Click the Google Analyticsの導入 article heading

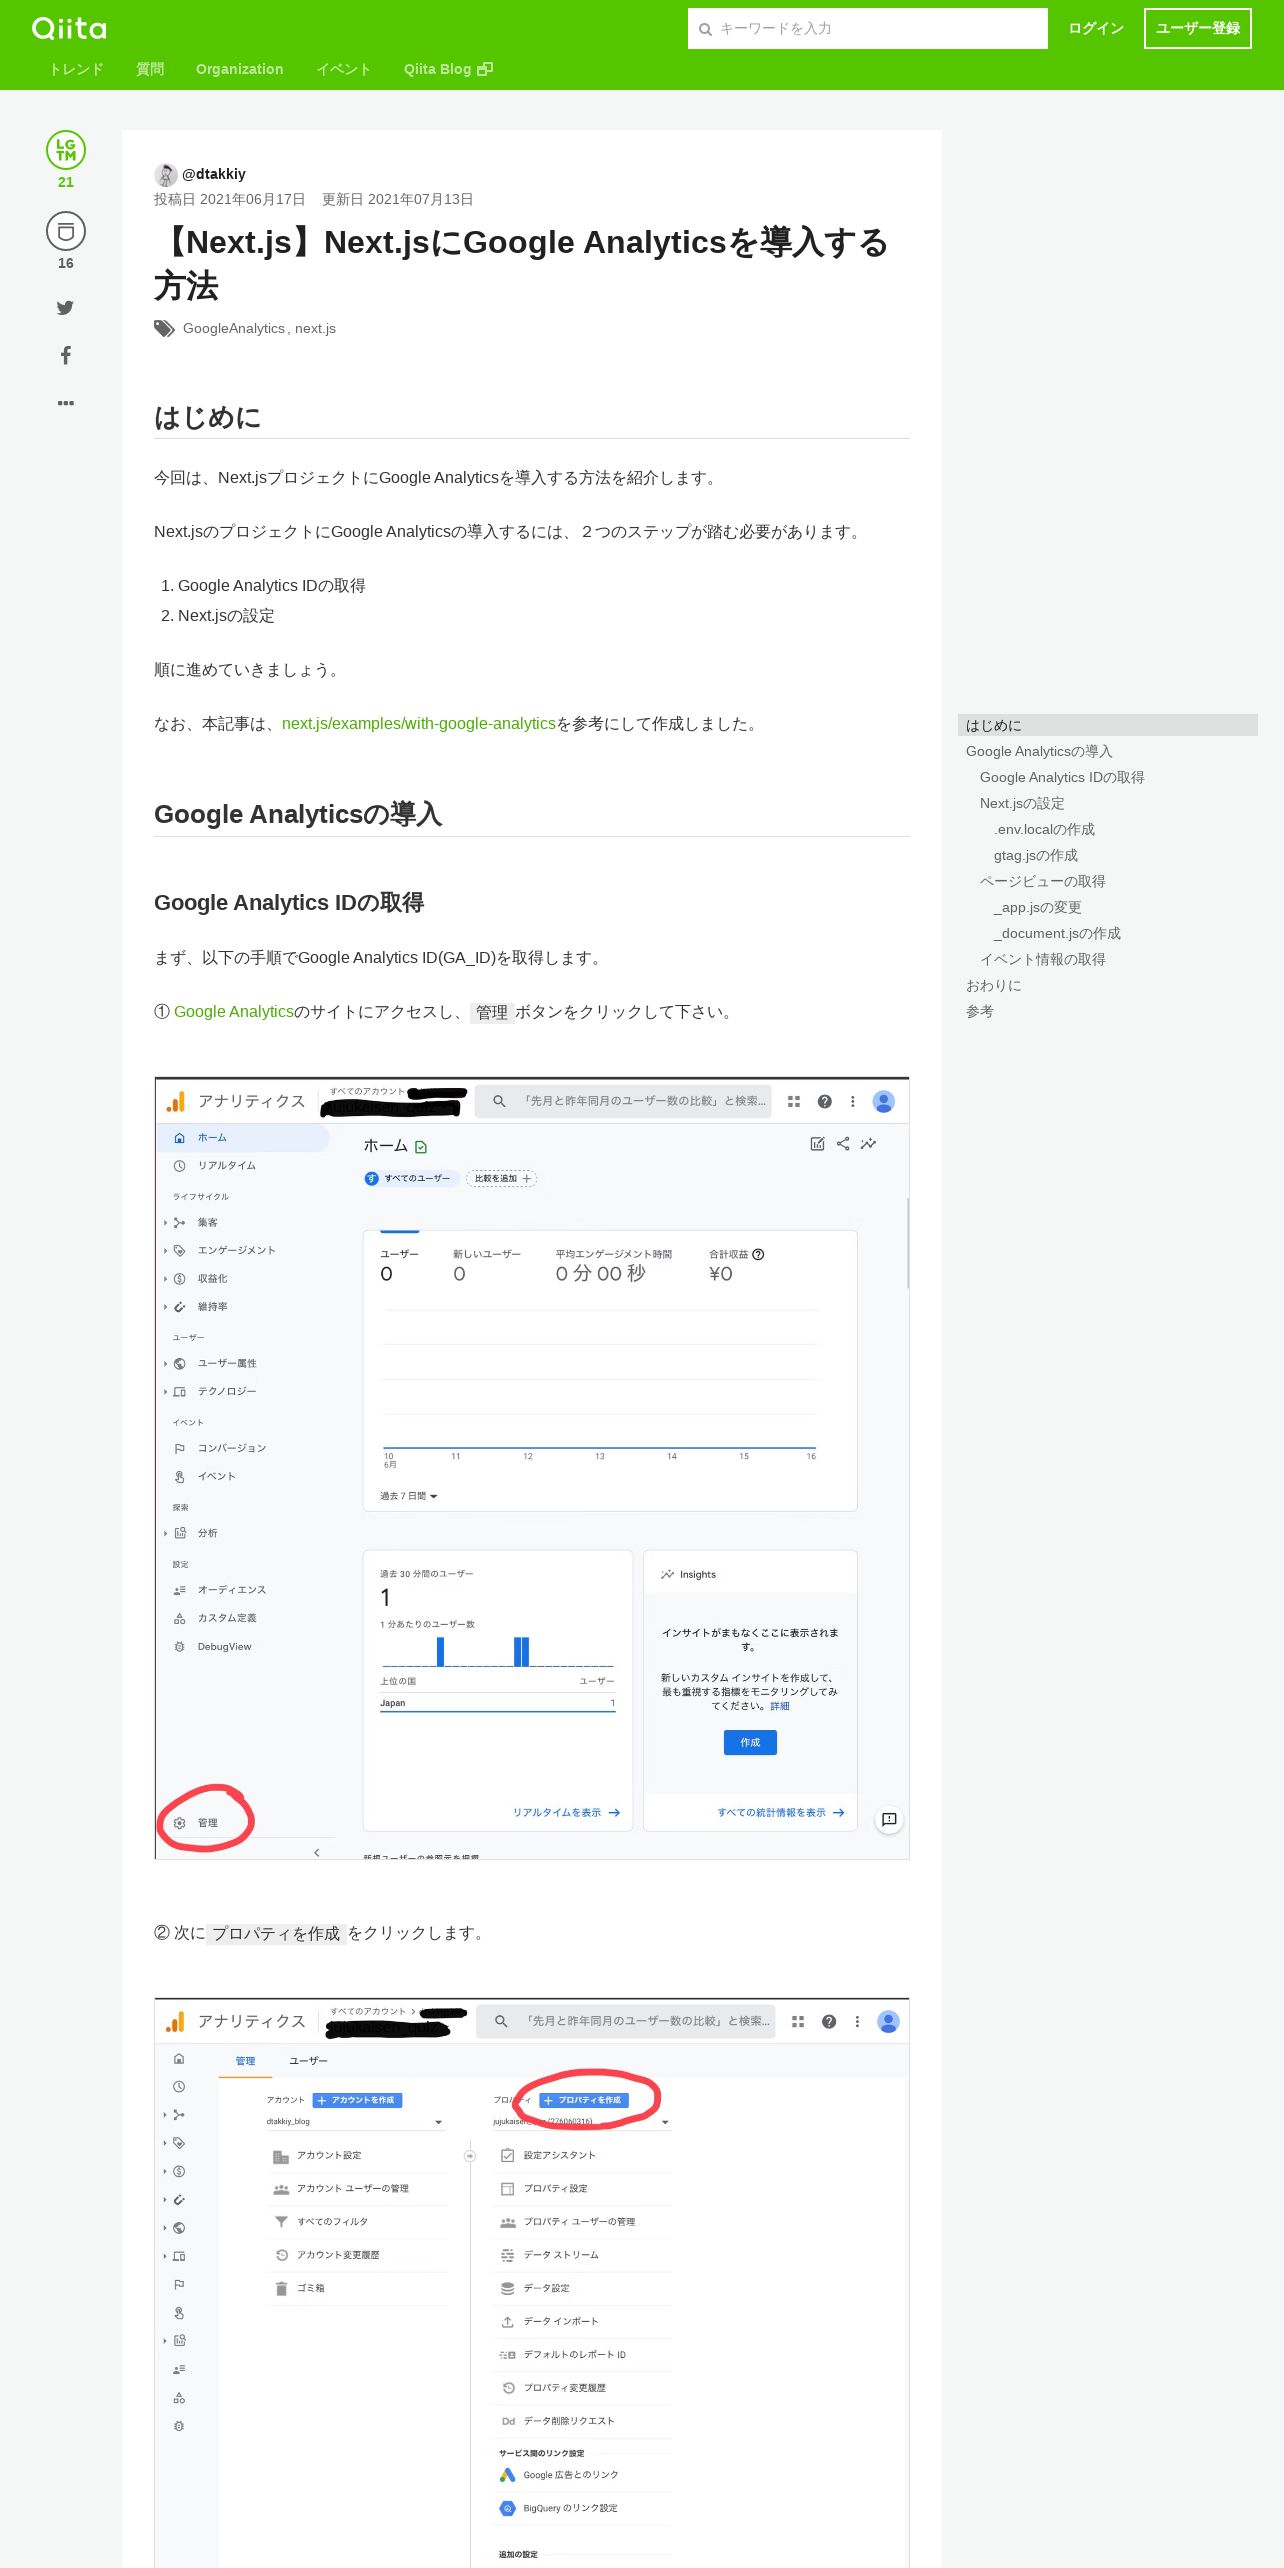click(x=298, y=814)
